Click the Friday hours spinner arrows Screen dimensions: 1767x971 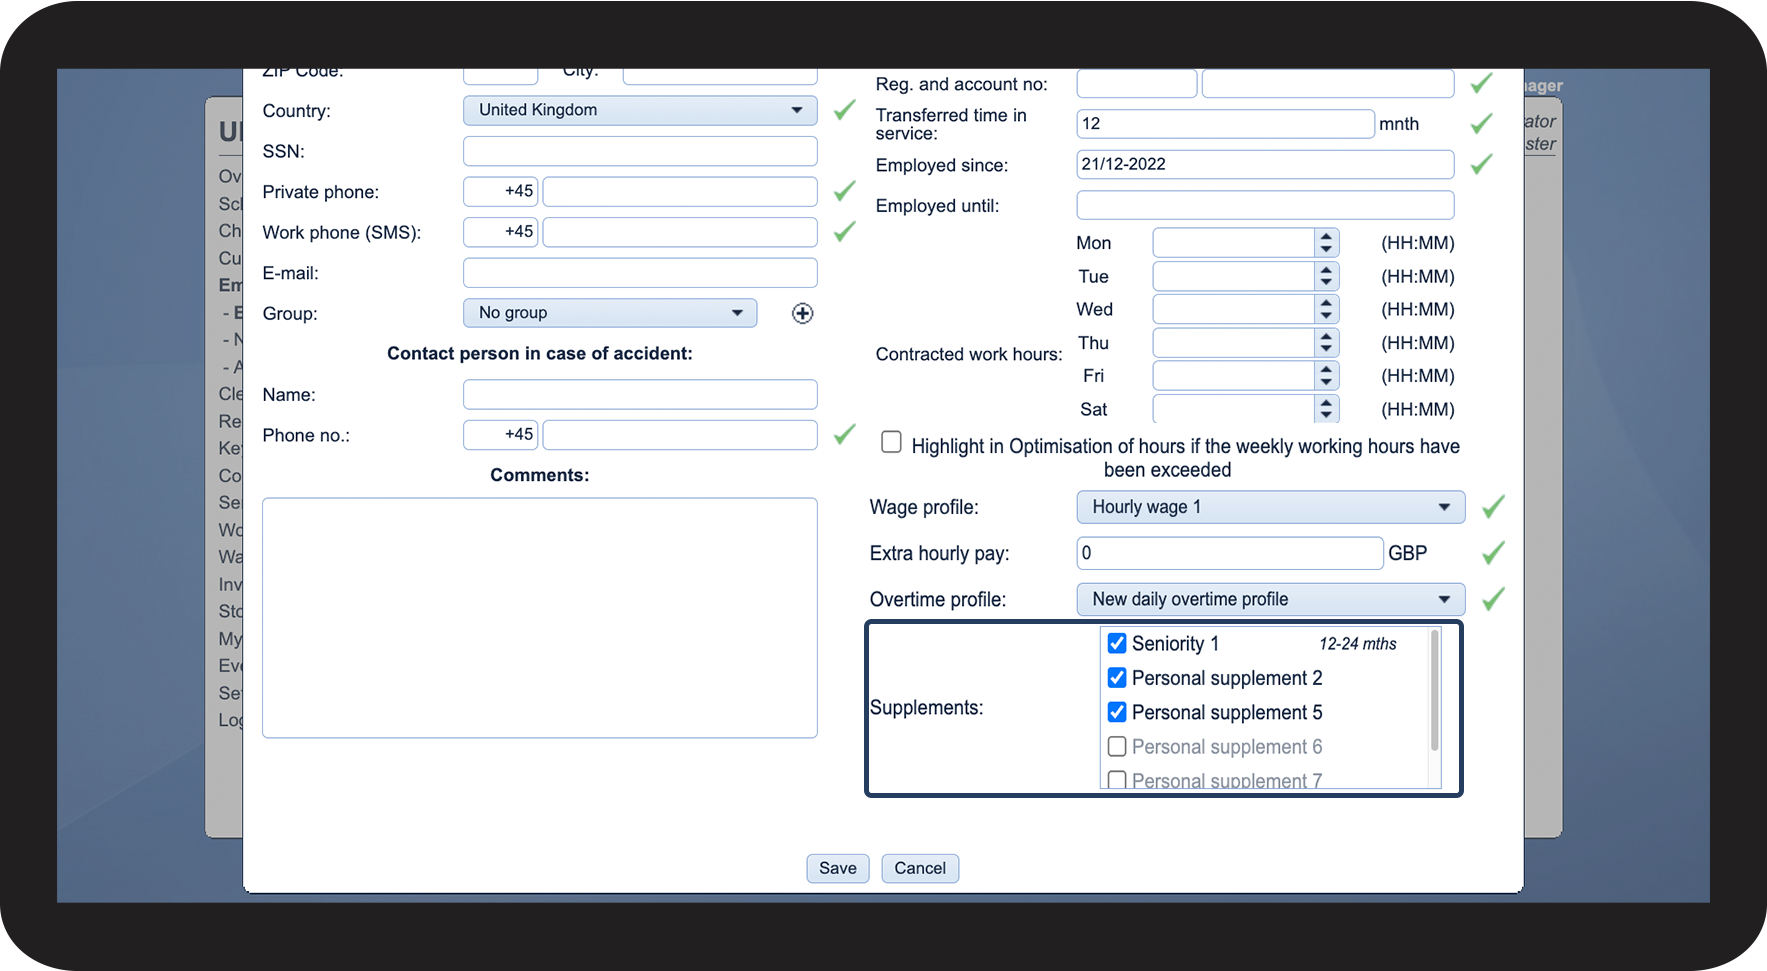click(1326, 376)
